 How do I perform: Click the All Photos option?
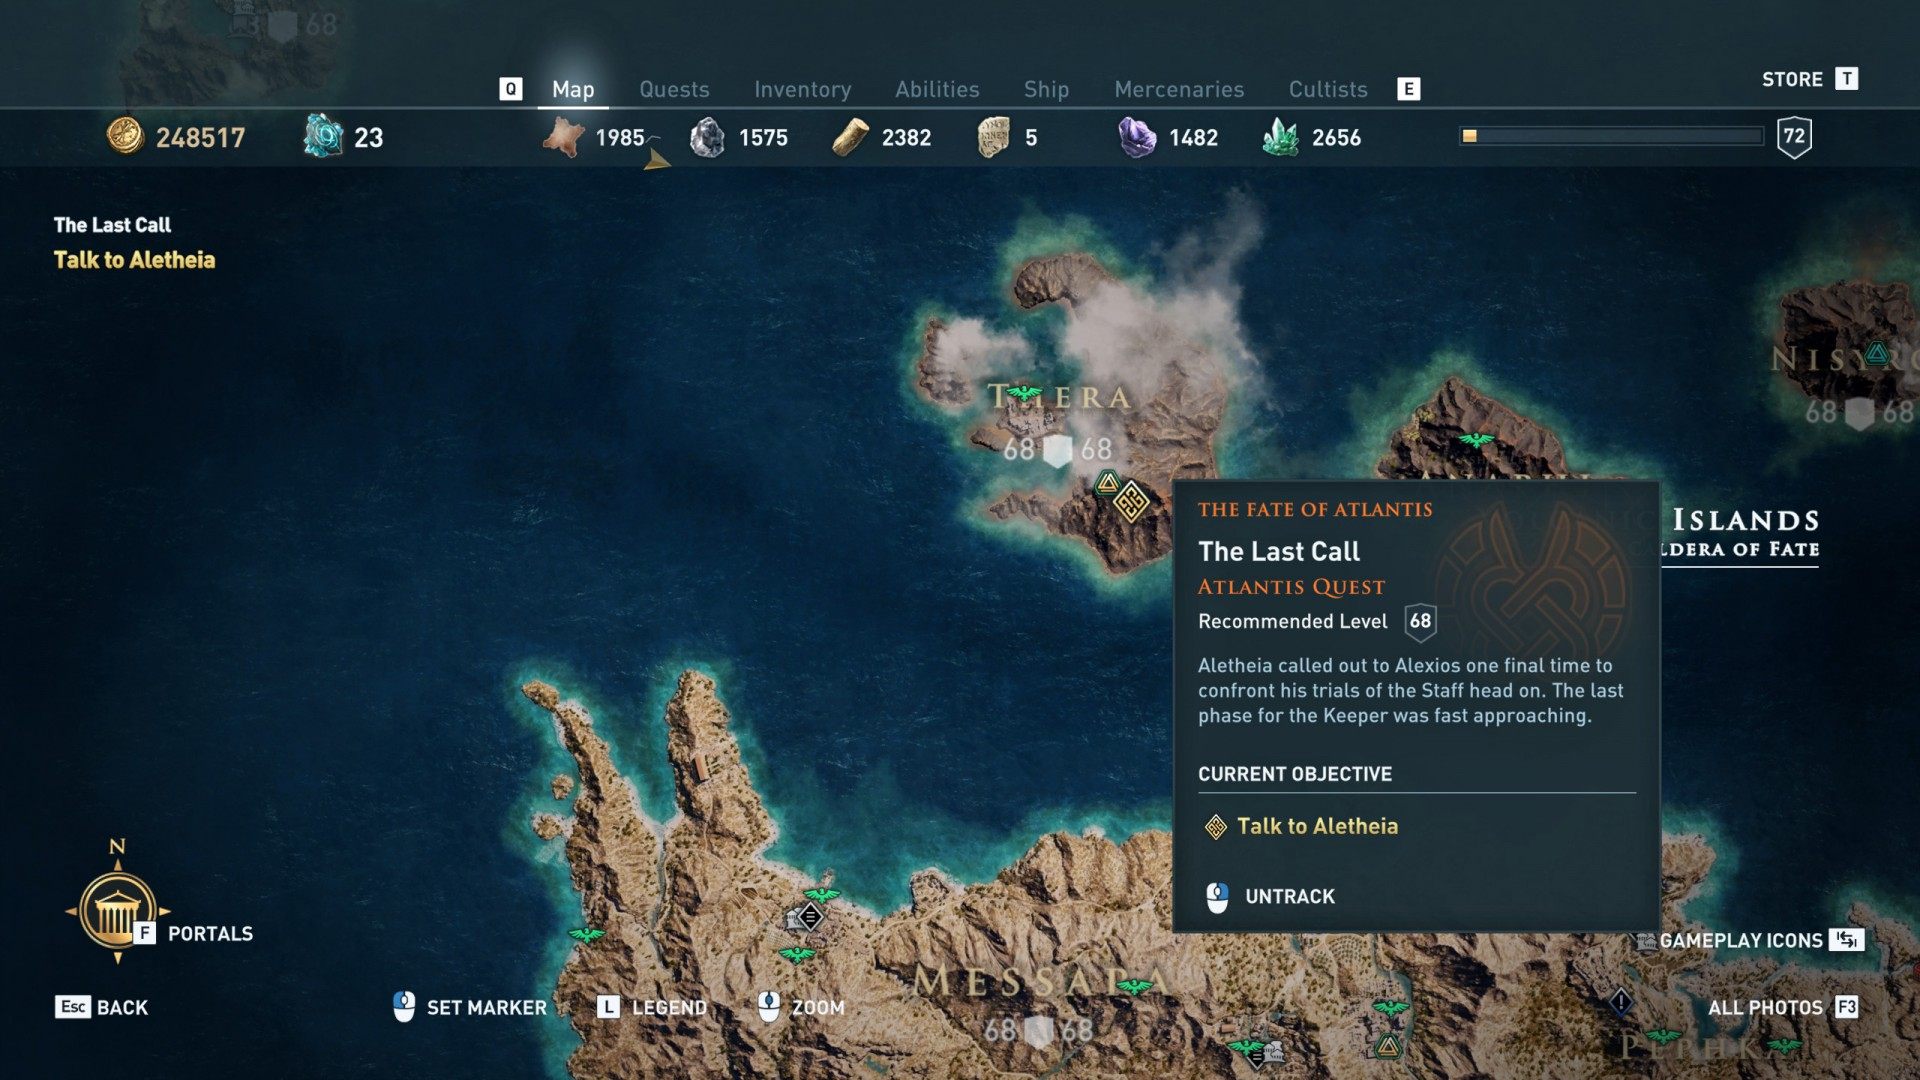coord(1783,1007)
